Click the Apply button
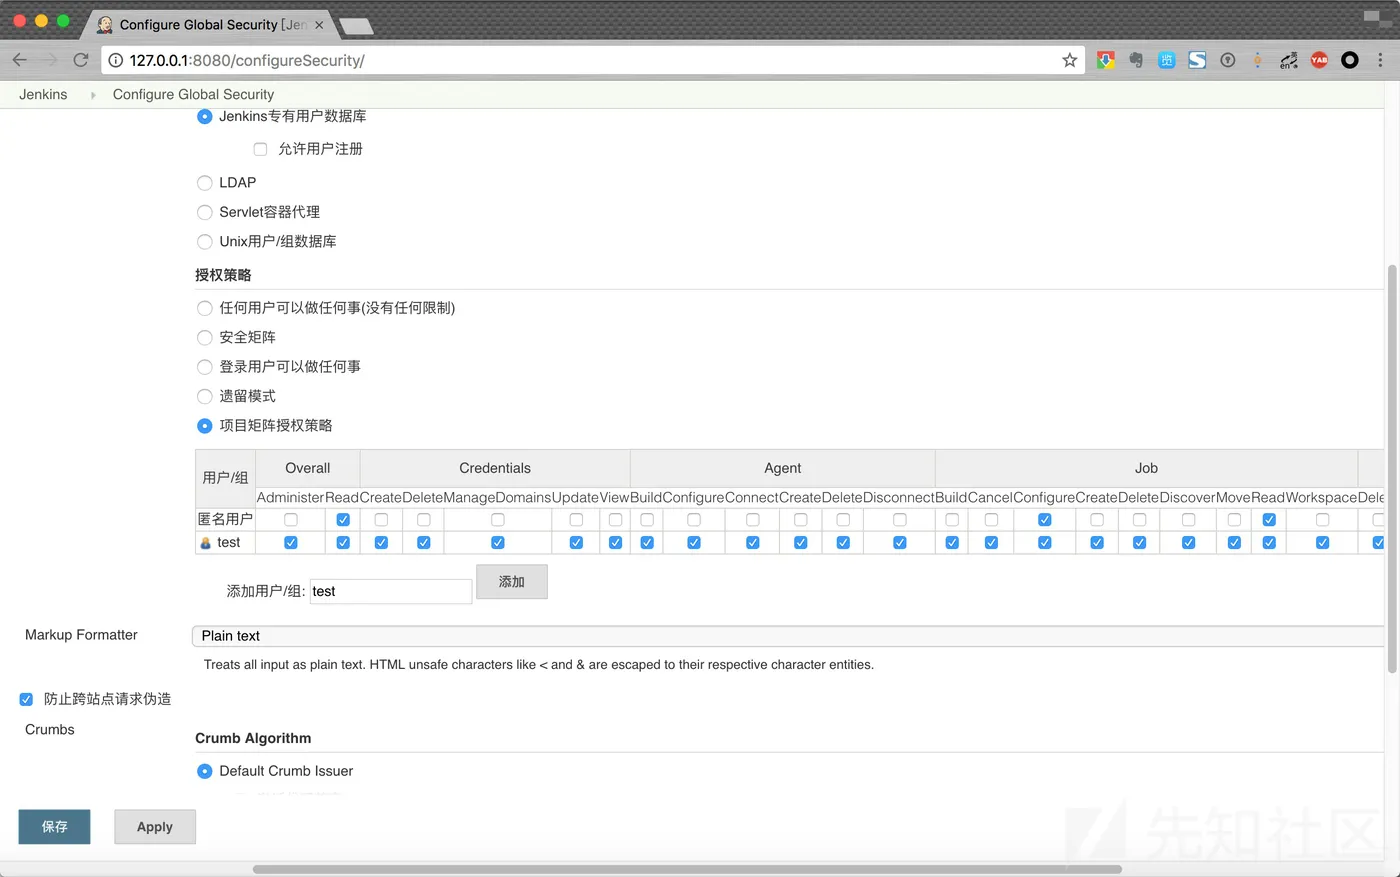Viewport: 1400px width, 877px height. coord(155,827)
